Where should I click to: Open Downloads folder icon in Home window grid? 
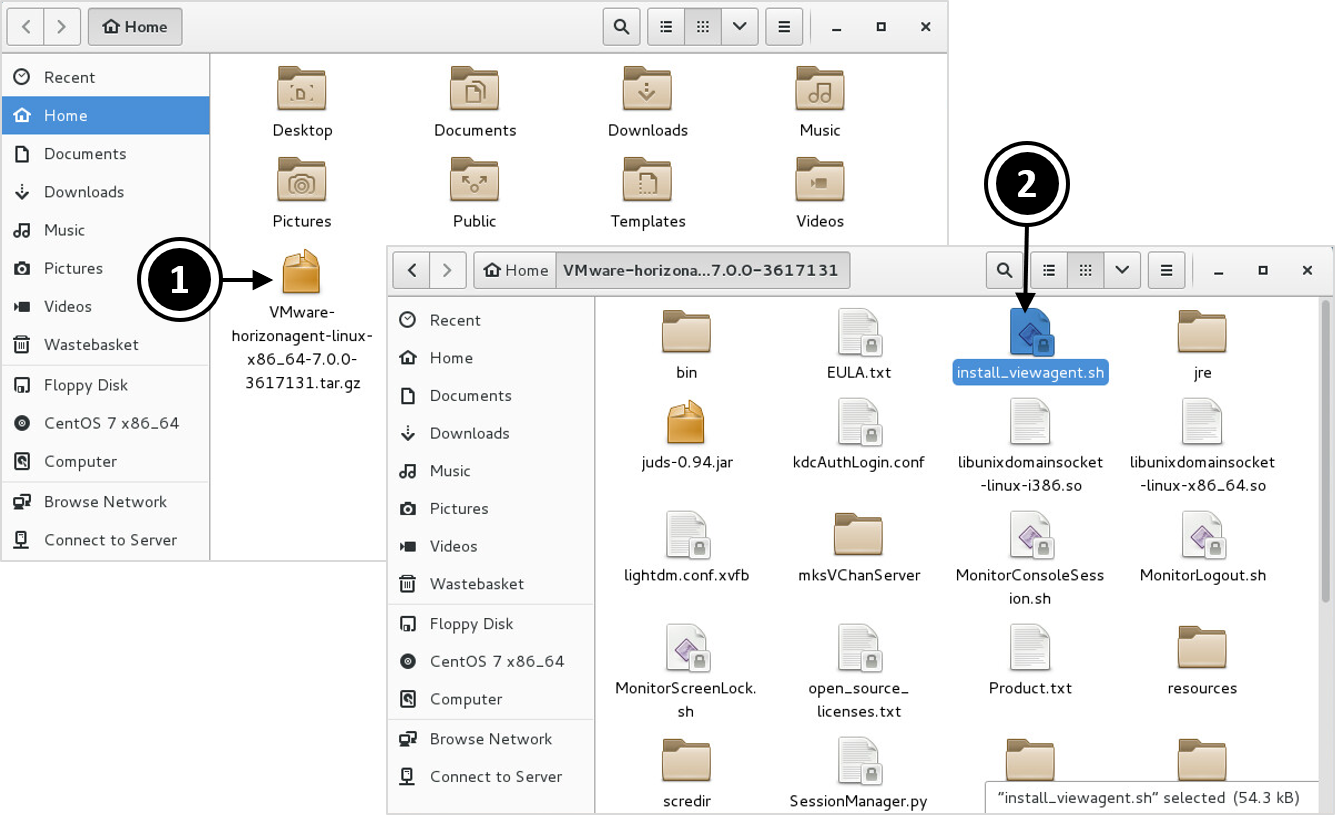click(647, 89)
